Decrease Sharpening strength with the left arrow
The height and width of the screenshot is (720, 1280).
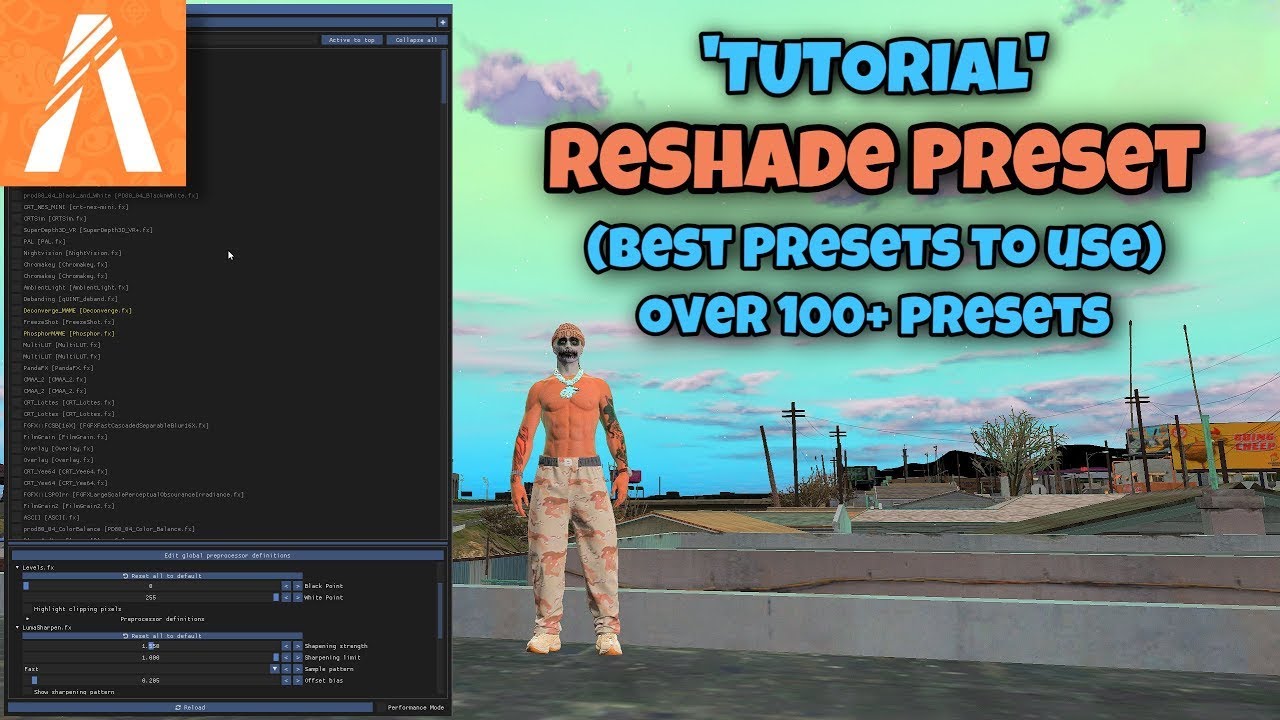pyautogui.click(x=286, y=646)
